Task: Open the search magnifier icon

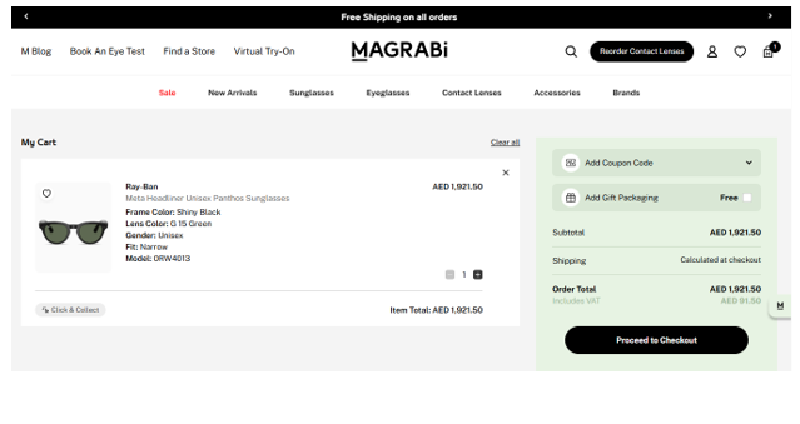Action: point(571,52)
